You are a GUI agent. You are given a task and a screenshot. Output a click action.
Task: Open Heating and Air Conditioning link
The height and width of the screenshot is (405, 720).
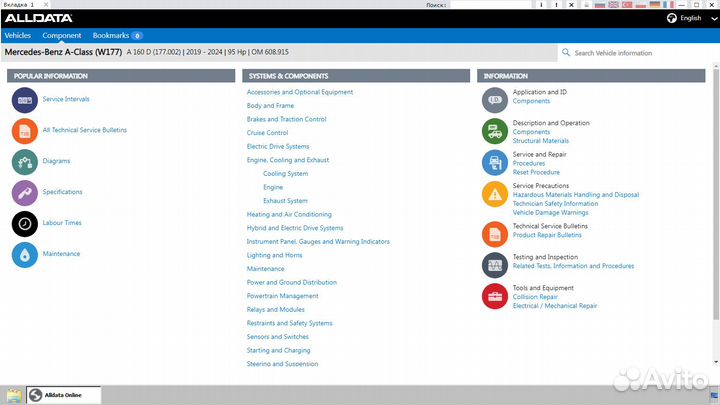pyautogui.click(x=289, y=214)
